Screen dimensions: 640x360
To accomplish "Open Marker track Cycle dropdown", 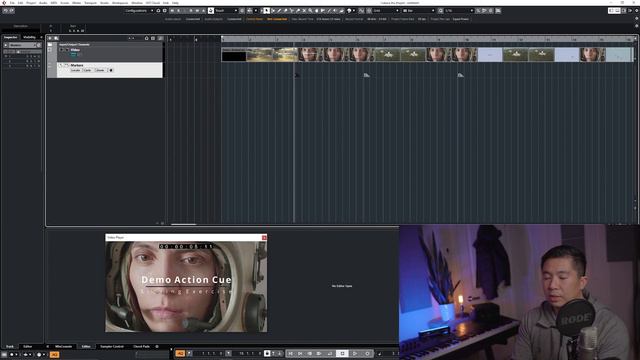I will click(x=88, y=70).
